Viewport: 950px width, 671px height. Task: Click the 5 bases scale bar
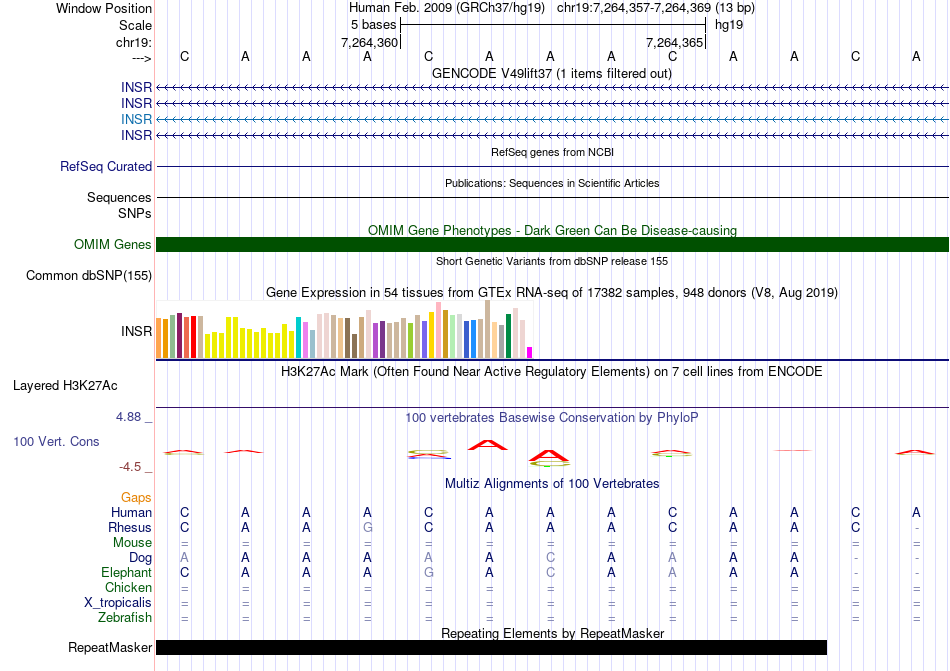pyautogui.click(x=553, y=24)
